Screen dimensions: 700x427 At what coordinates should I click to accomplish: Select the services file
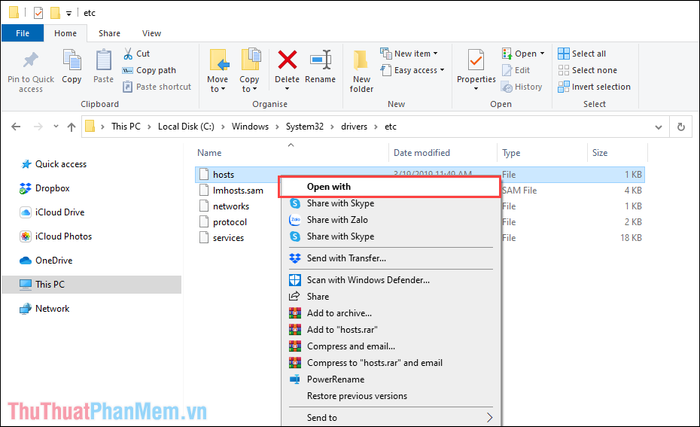click(x=228, y=238)
